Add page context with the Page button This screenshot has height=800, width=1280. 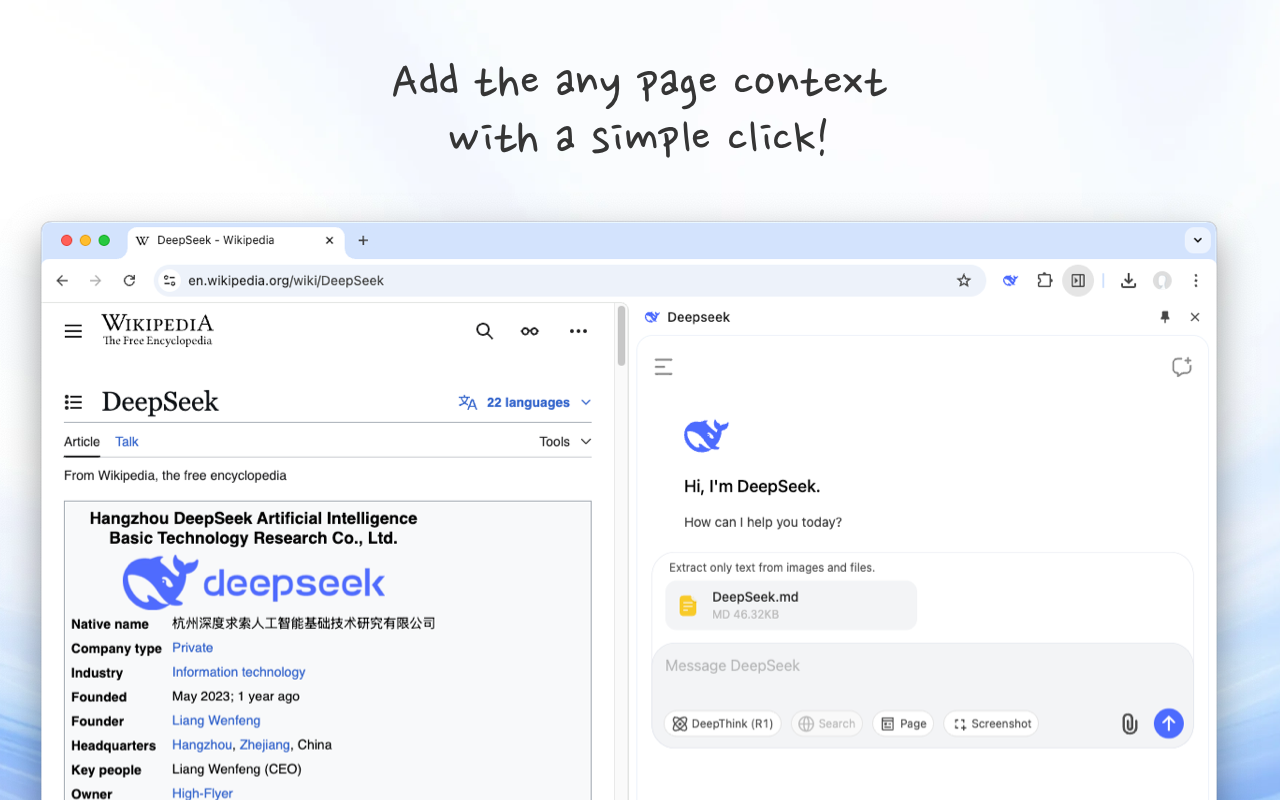[904, 724]
